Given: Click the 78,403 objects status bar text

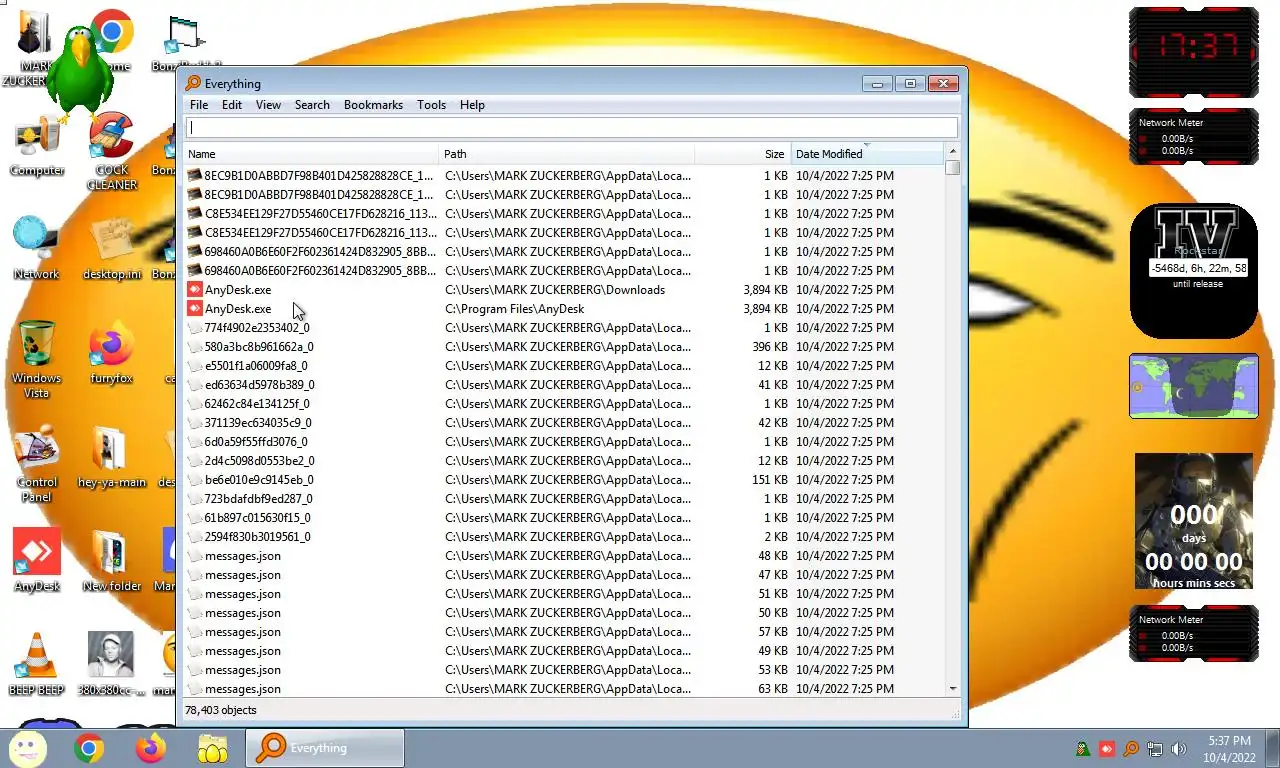Looking at the screenshot, I should (221, 710).
